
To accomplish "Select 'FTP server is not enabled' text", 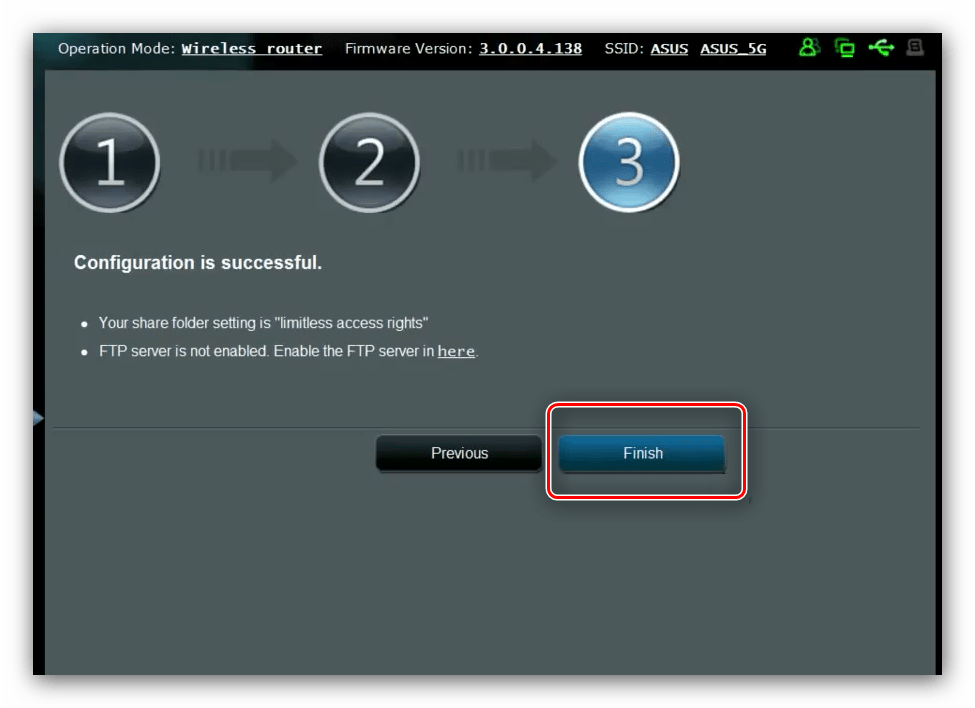I will [x=183, y=351].
